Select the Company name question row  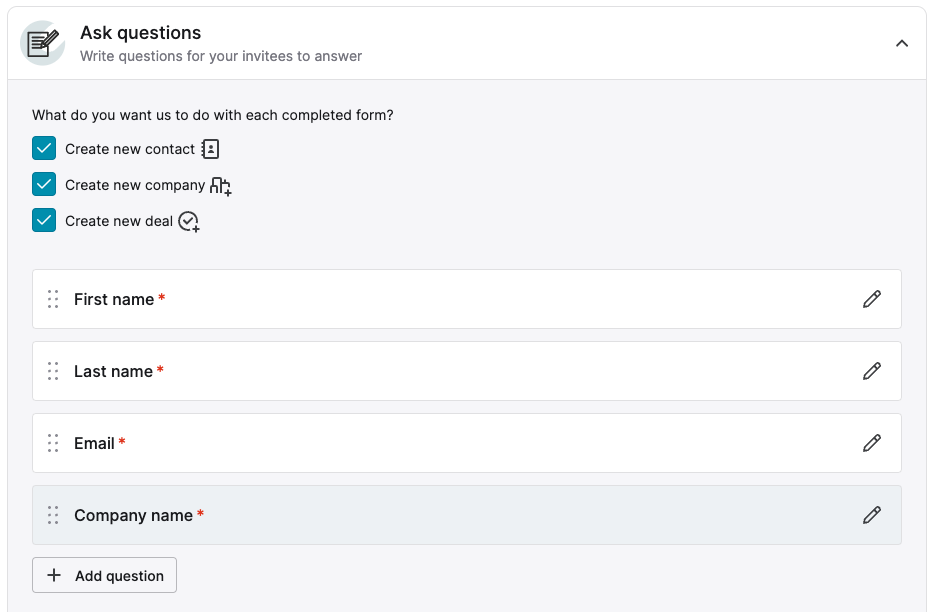point(500,515)
